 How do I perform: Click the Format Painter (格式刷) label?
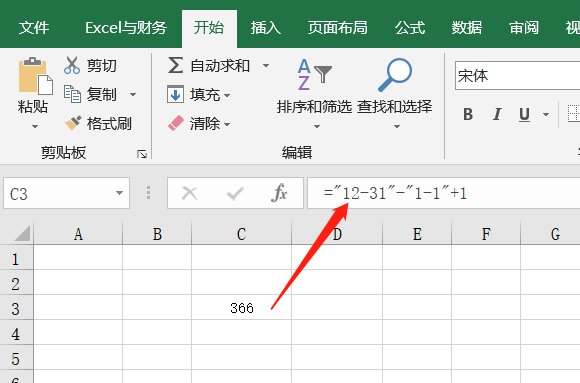click(109, 124)
